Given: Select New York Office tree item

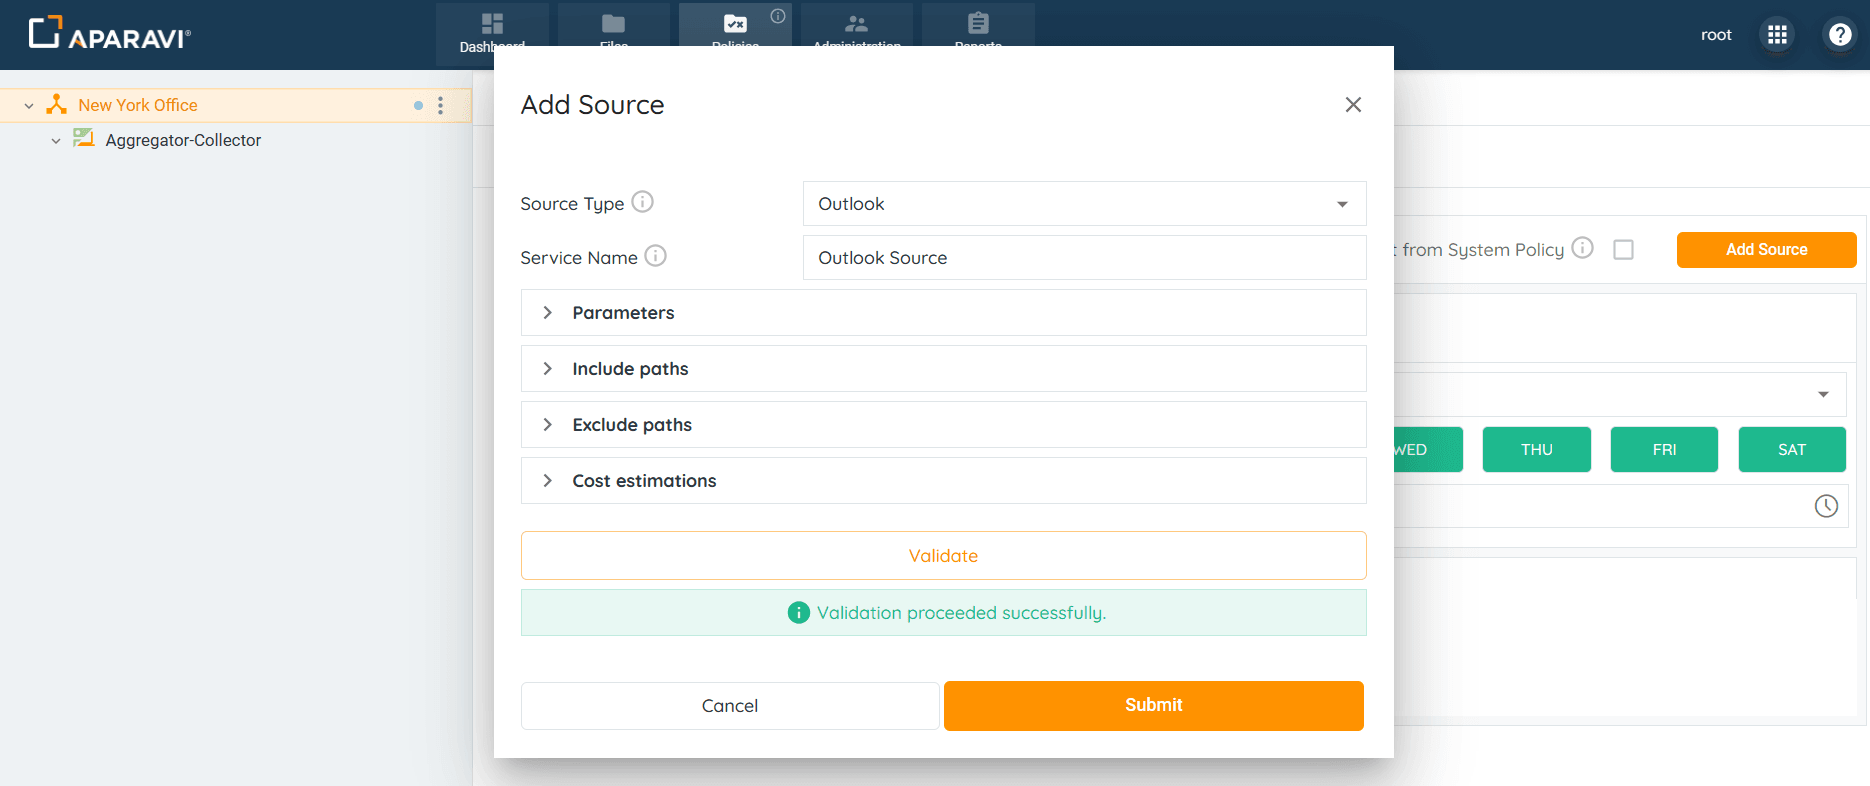Looking at the screenshot, I should coord(138,105).
